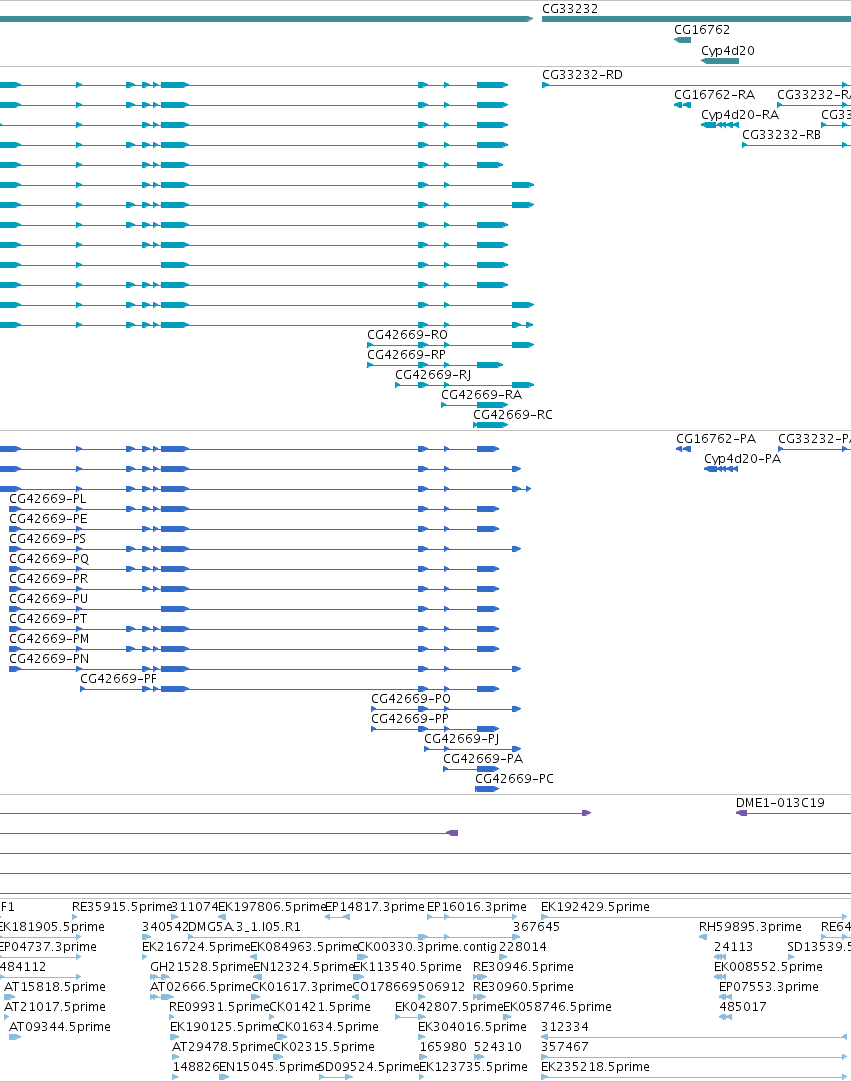Click the CG16762 gene label
The height and width of the screenshot is (1082, 851).
pos(702,30)
